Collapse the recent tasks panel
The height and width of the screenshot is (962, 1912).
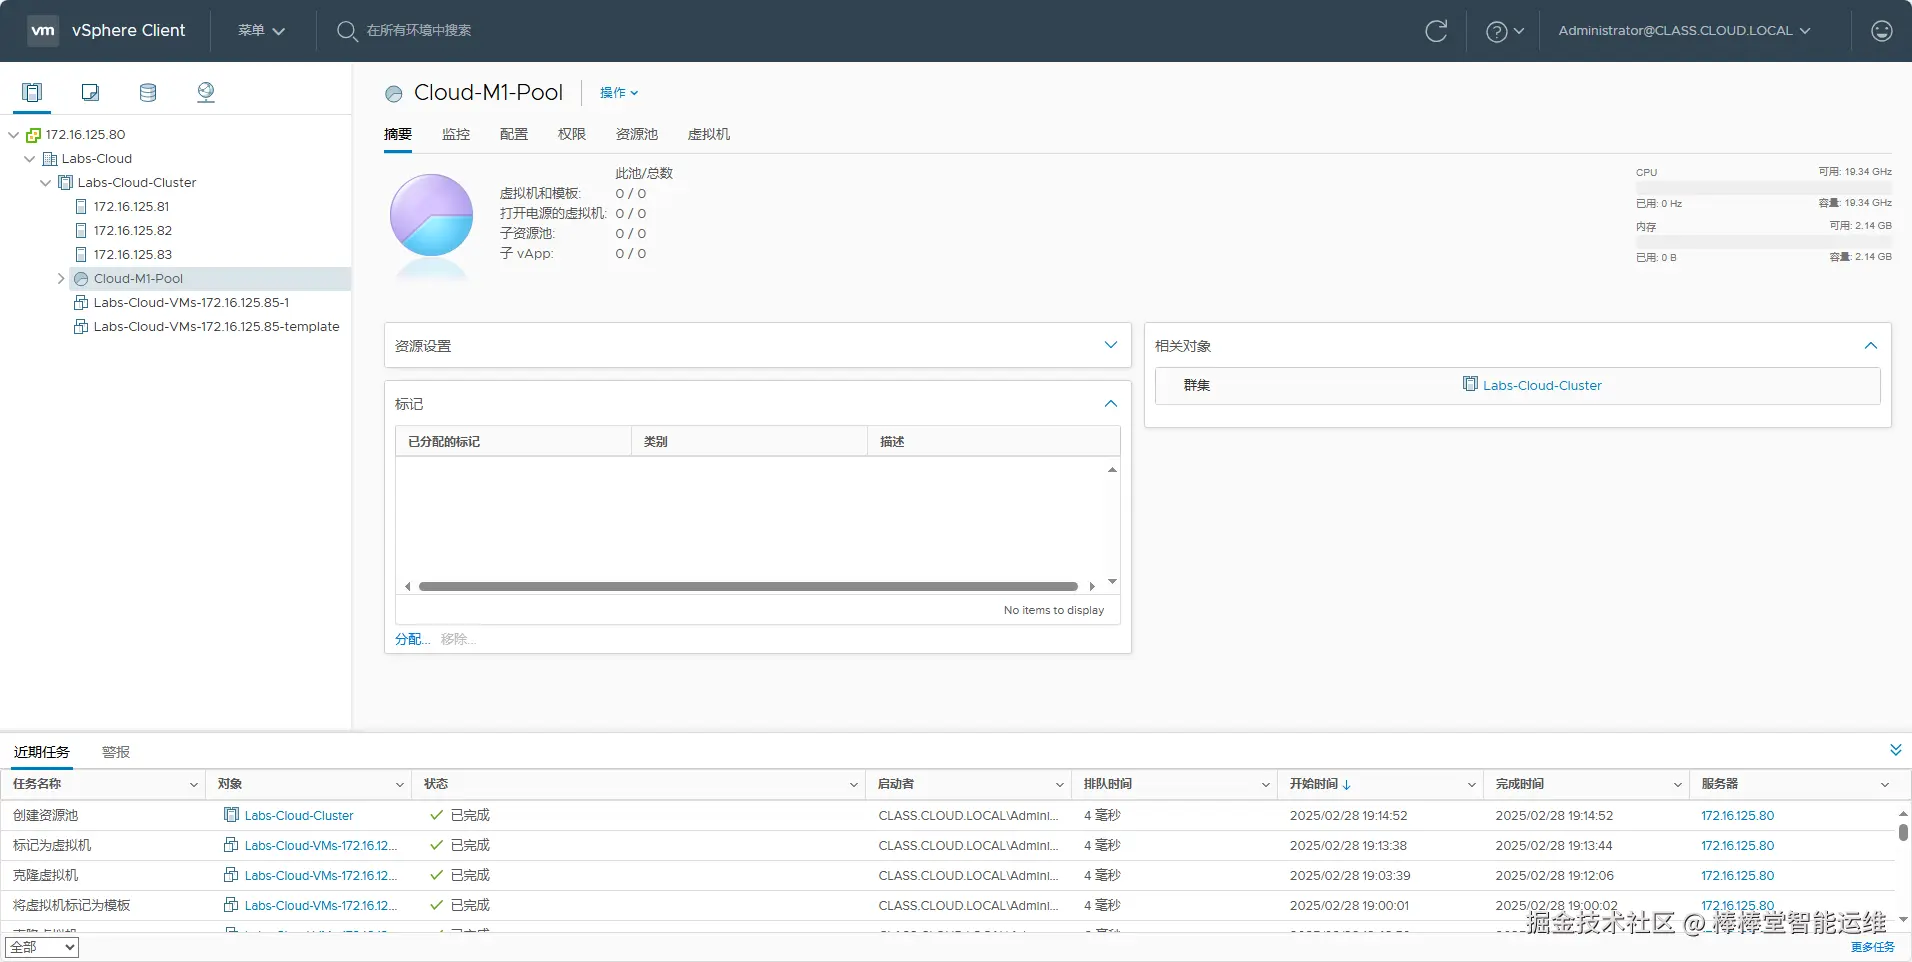coord(1895,750)
